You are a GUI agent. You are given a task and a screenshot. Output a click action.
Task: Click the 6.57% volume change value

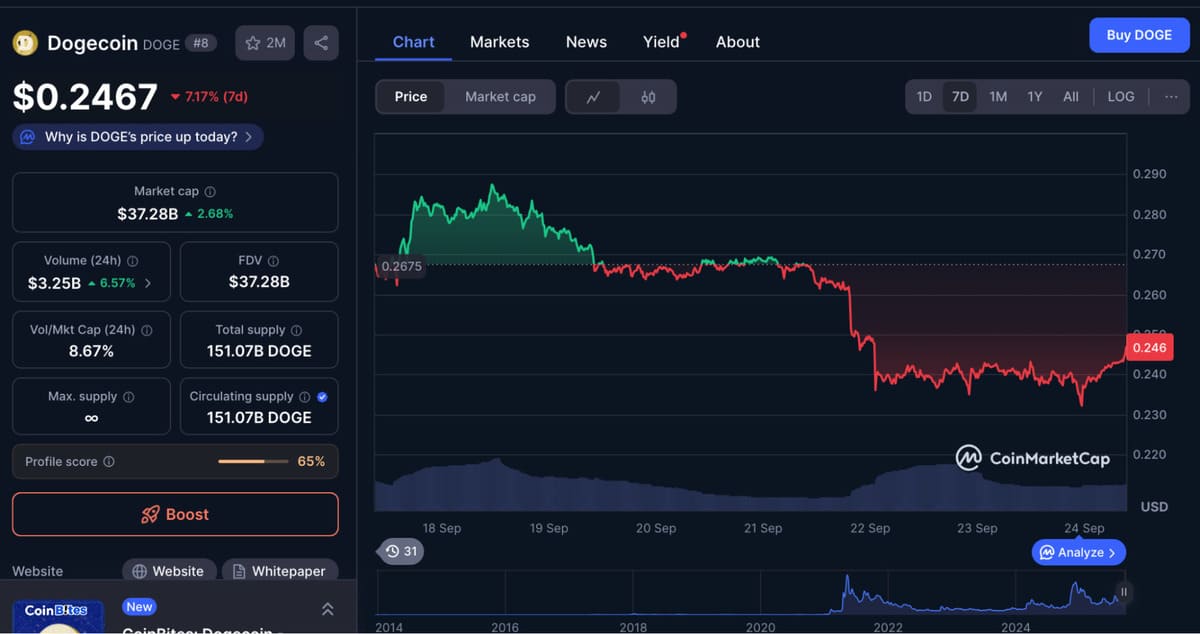(112, 283)
